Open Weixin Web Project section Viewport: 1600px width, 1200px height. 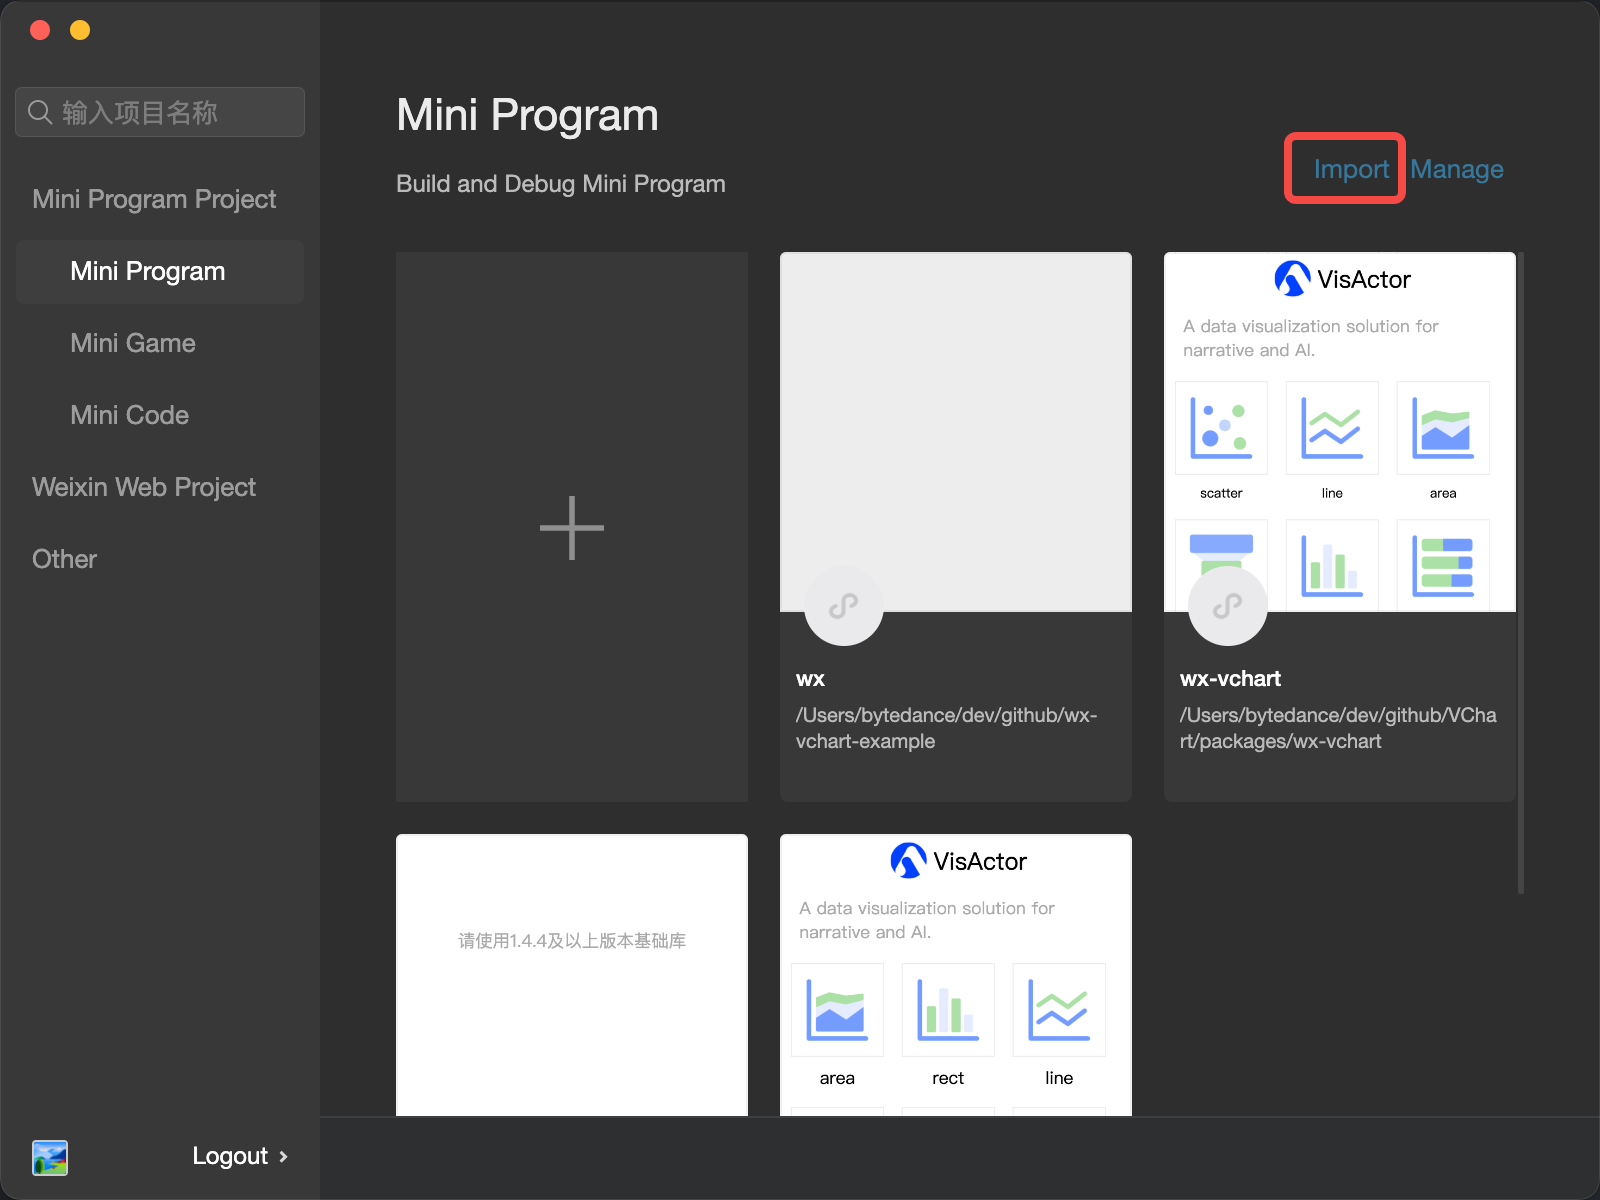[144, 487]
